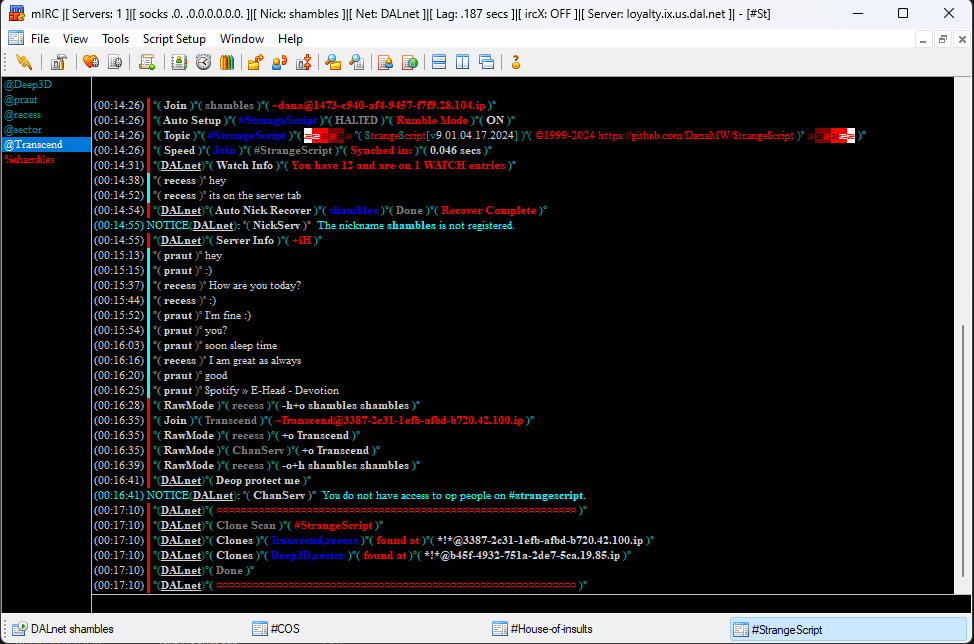Viewport: 974px width, 644px height.
Task: Open Notify List toolbar icon
Action: pyautogui.click(x=386, y=62)
